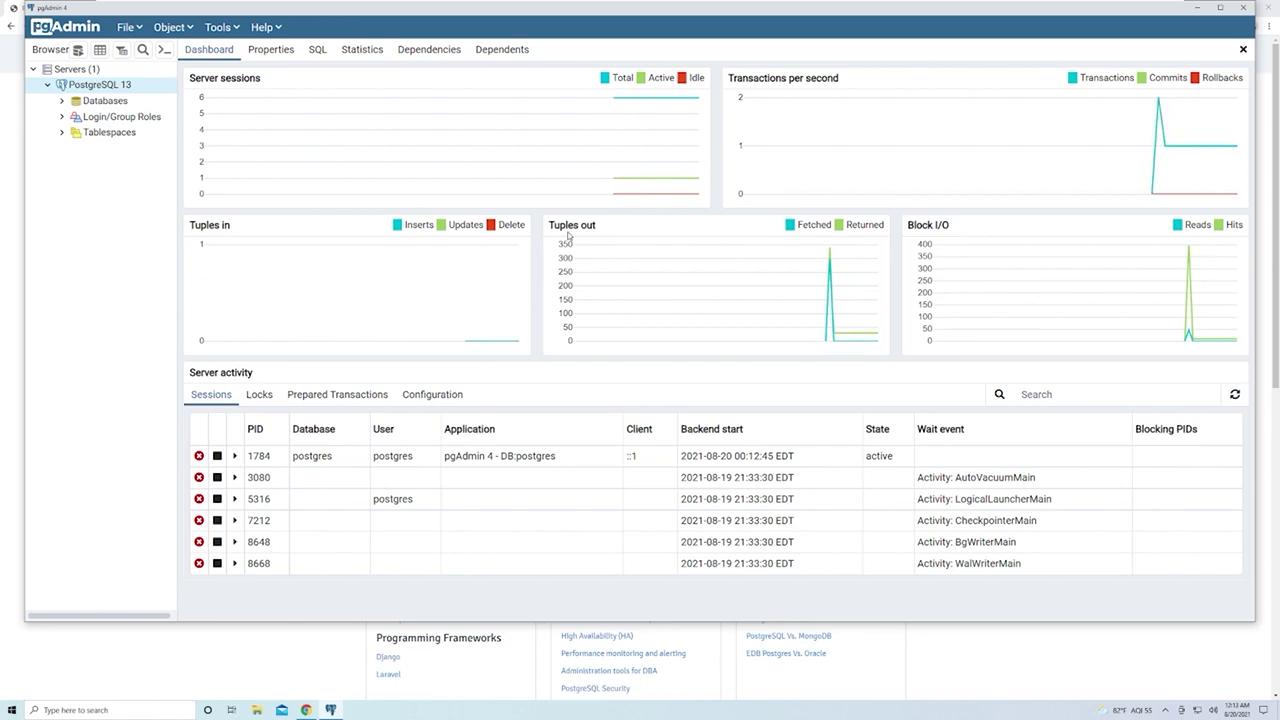Open the Query Tool from Browser toolbar
Viewport: 1280px width, 720px height.
(78, 50)
